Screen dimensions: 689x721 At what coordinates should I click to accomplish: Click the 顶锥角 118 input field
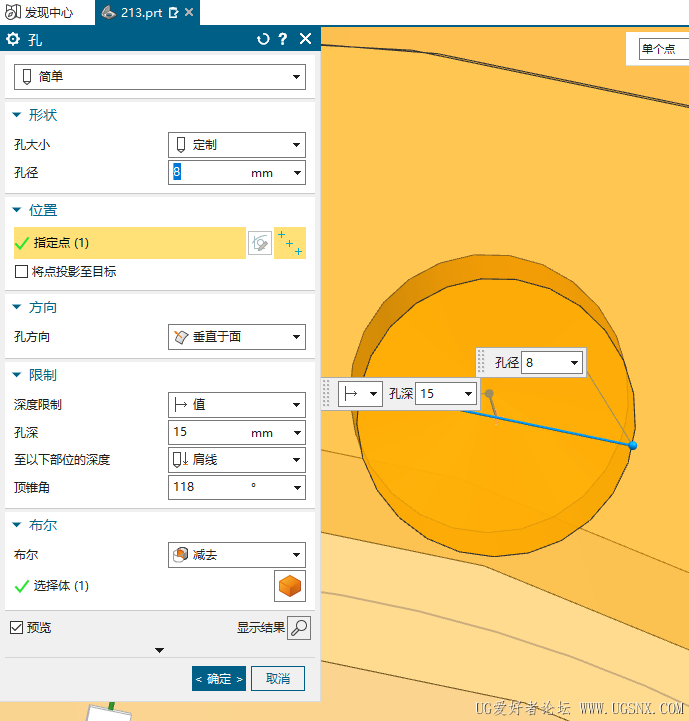[207, 487]
